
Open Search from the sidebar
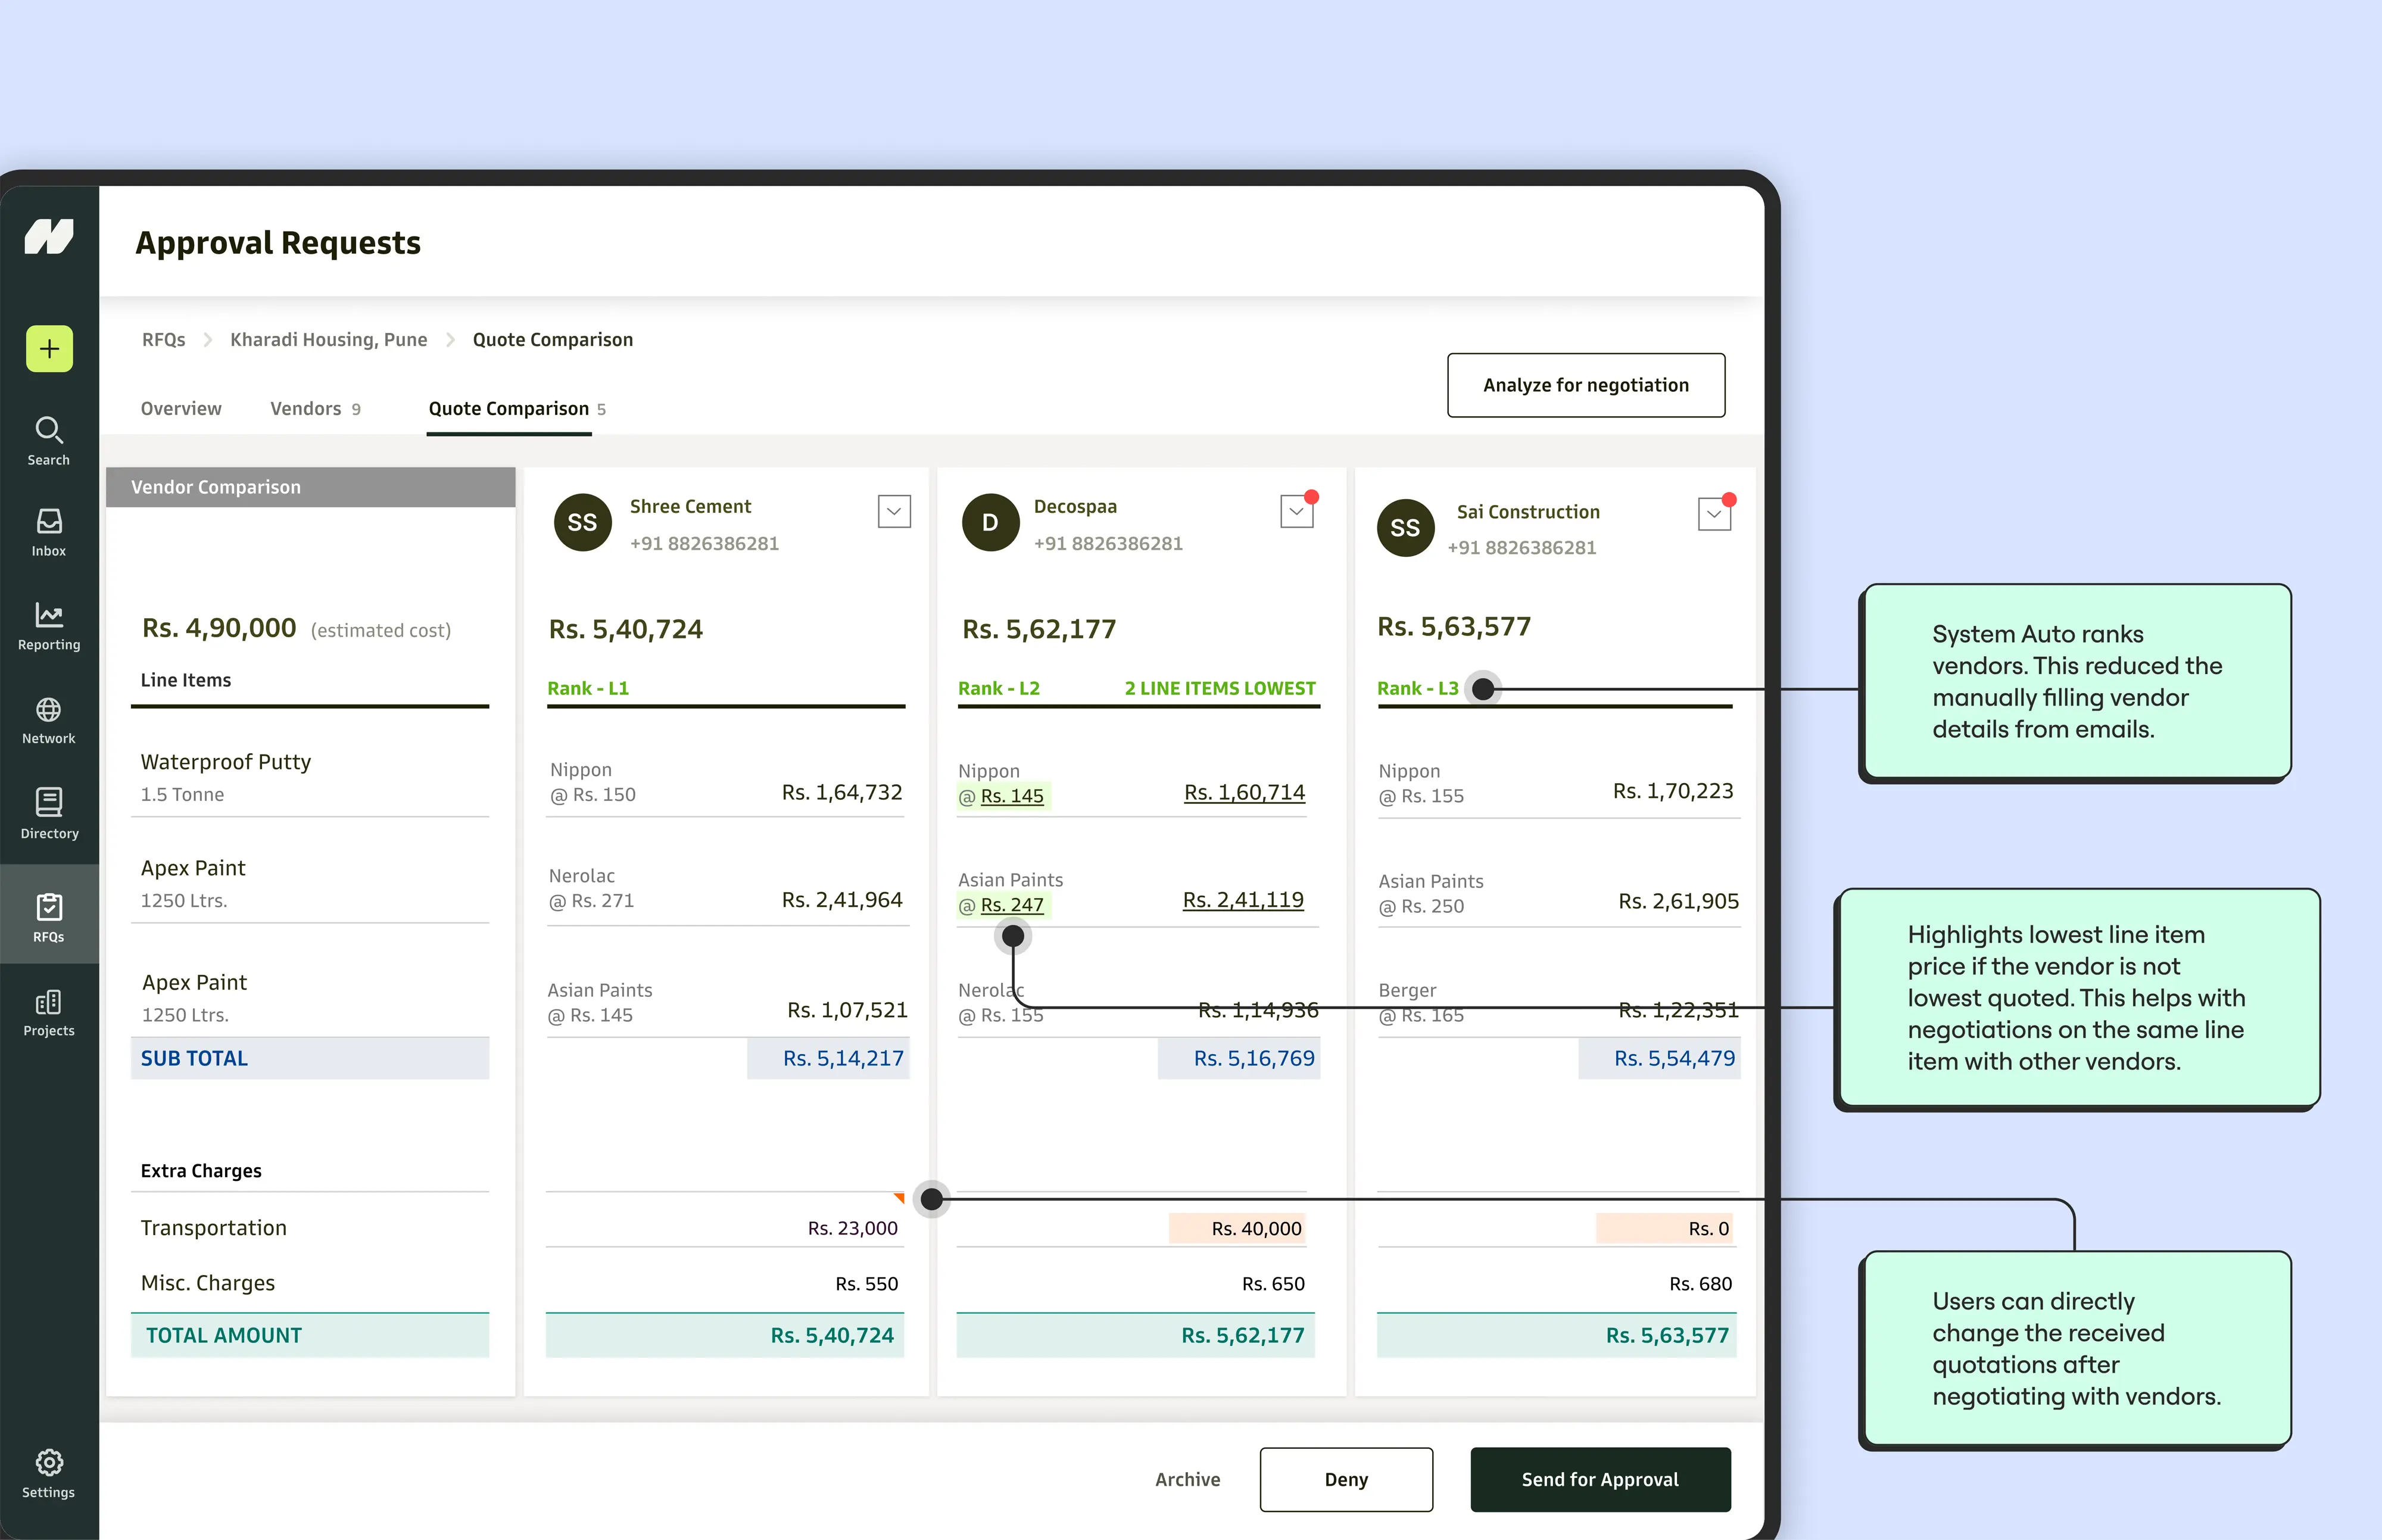pos(49,441)
